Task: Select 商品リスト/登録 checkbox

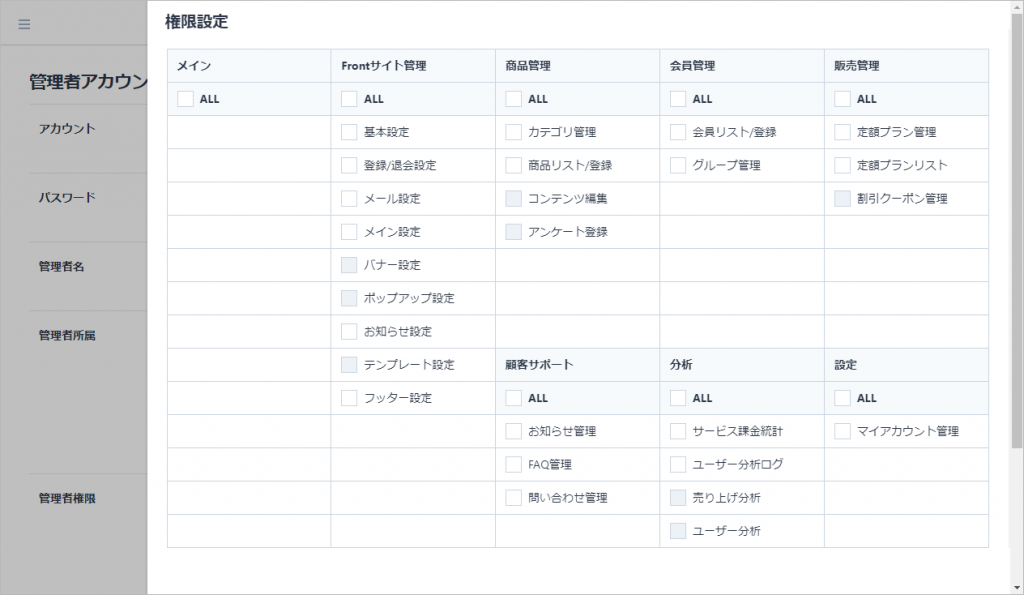Action: [x=514, y=165]
